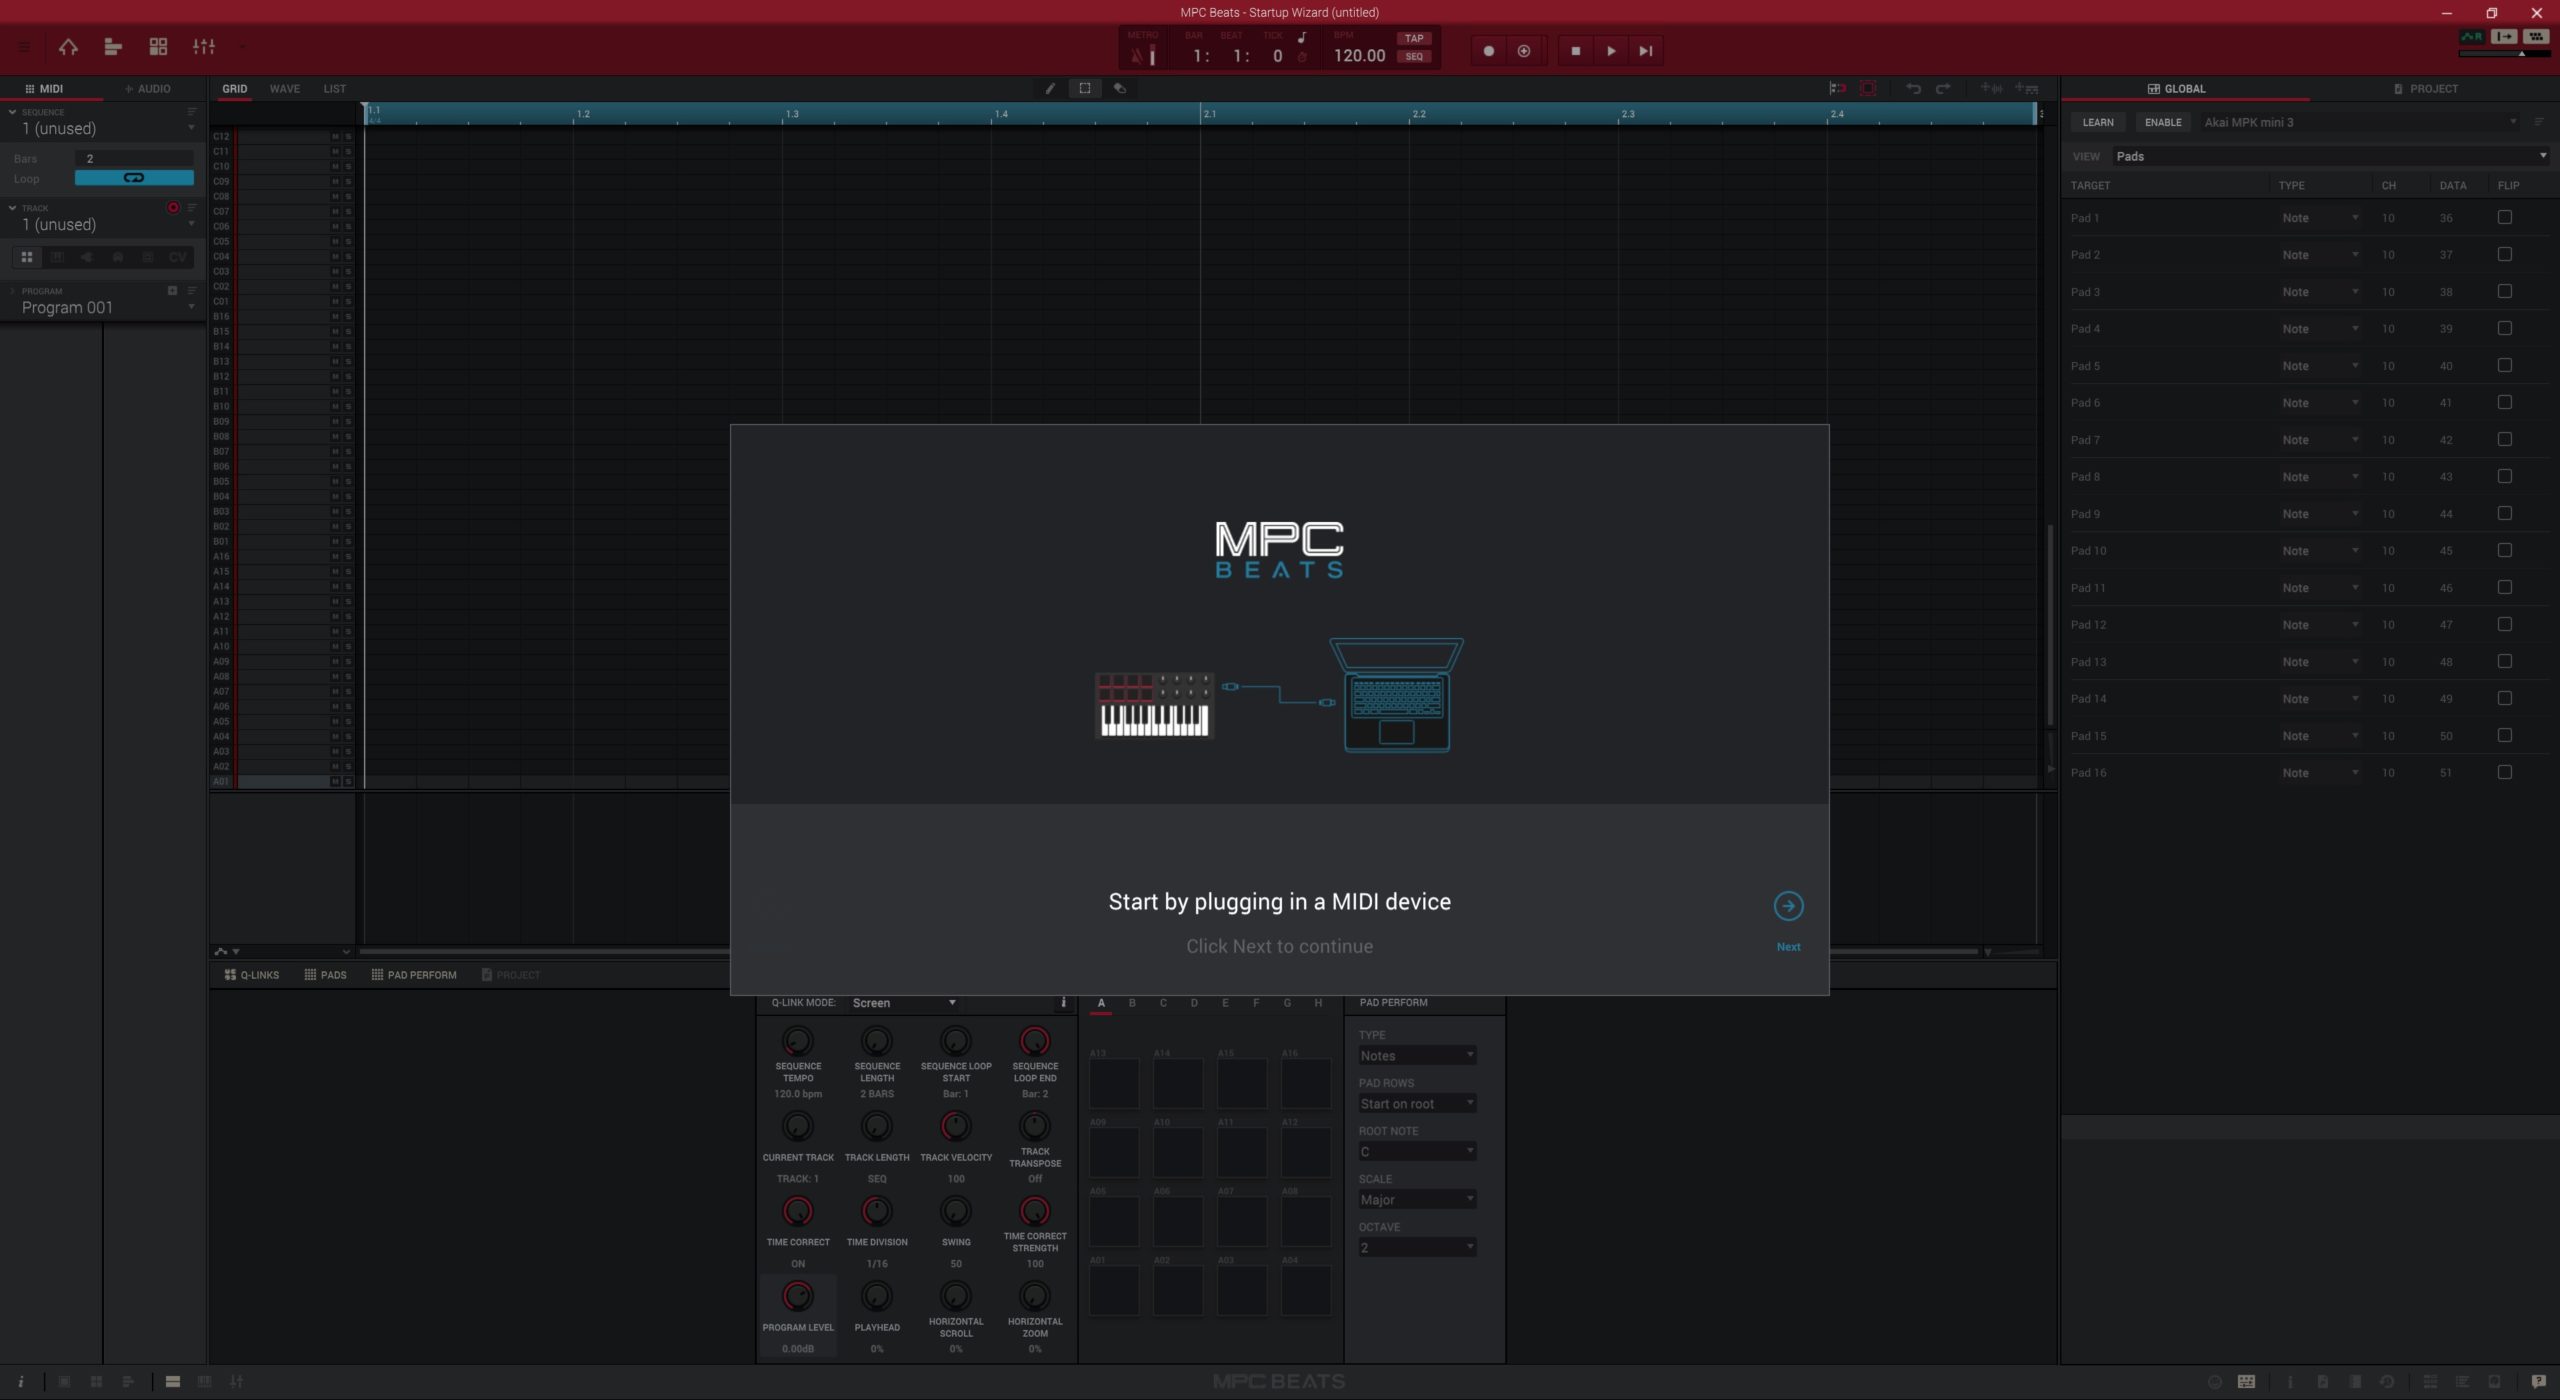The image size is (2560, 1400).
Task: Click Play Start transport button
Action: 1646,51
